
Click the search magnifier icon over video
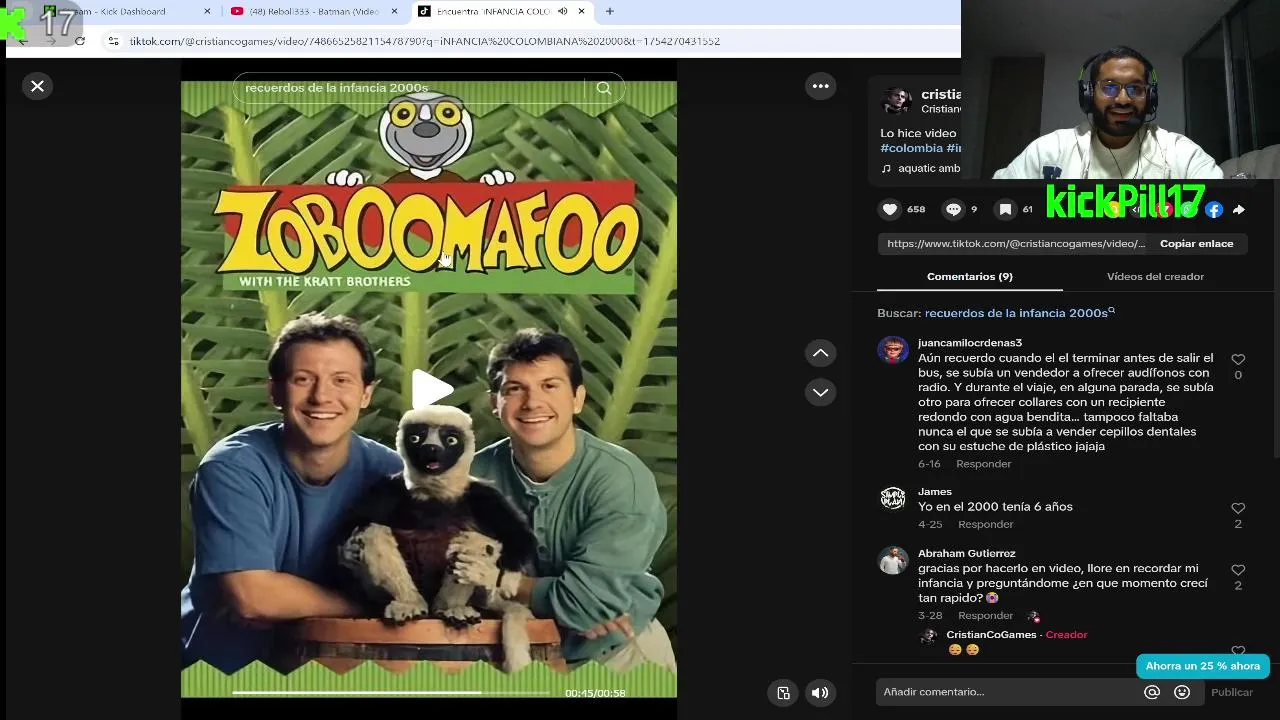(603, 88)
